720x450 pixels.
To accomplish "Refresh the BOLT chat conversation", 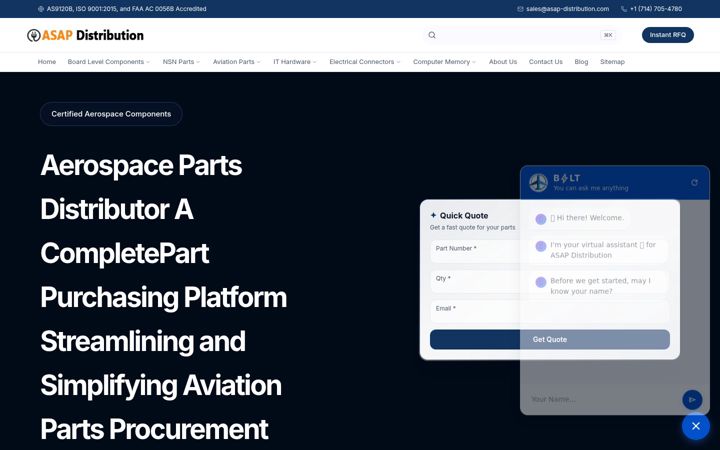I will 694,183.
